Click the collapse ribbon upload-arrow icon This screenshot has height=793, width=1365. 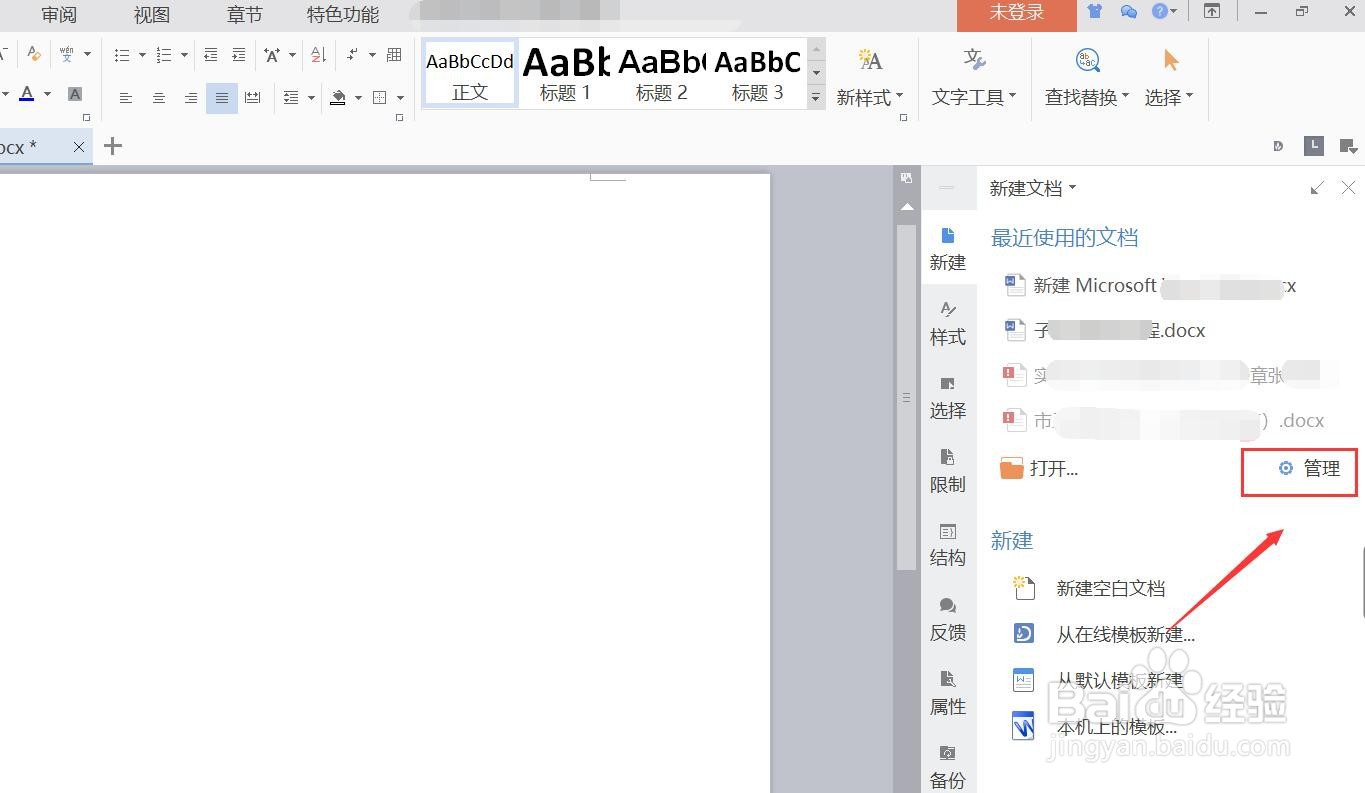(1211, 12)
